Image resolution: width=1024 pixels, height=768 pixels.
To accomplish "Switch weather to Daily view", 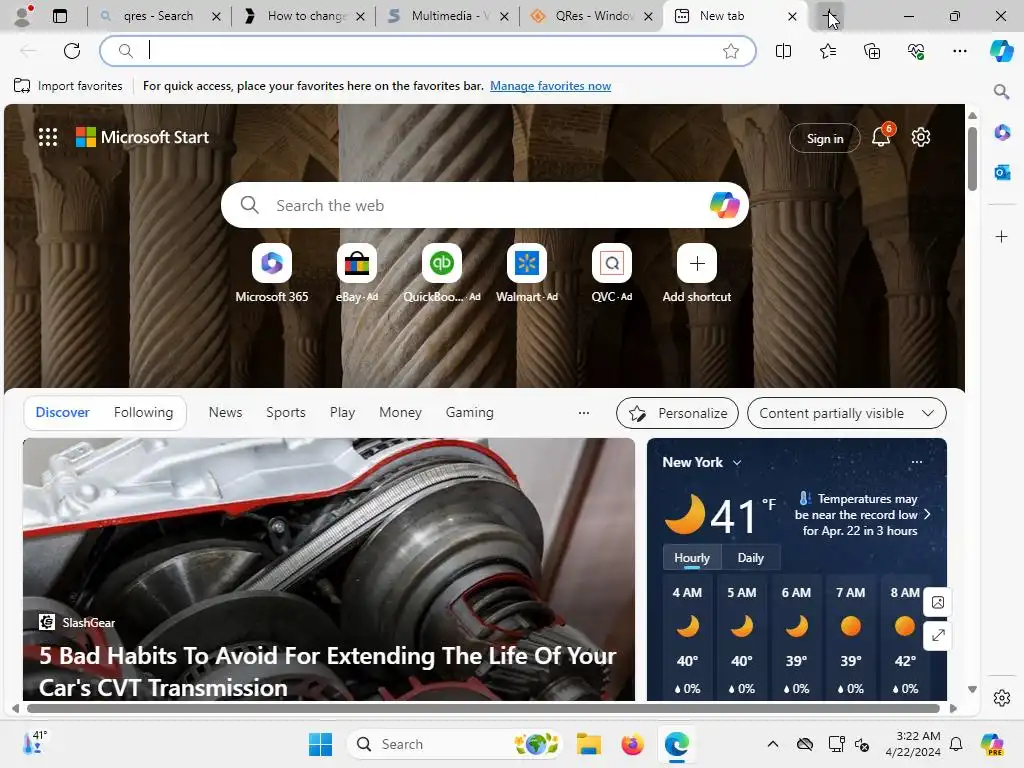I will [750, 558].
